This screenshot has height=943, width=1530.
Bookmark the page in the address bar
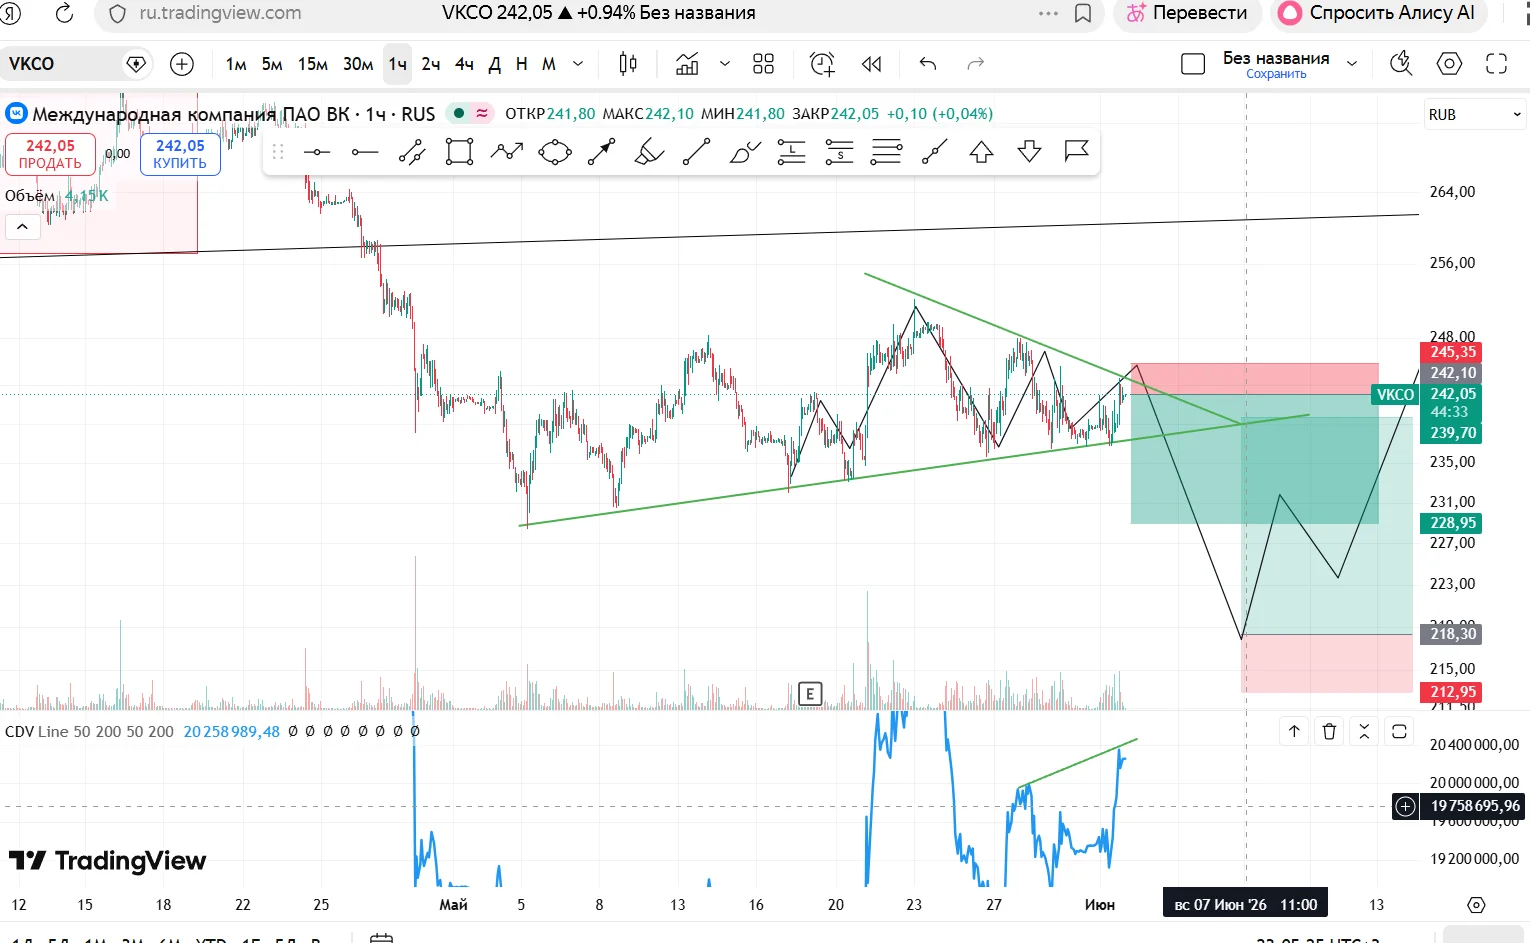(1082, 13)
